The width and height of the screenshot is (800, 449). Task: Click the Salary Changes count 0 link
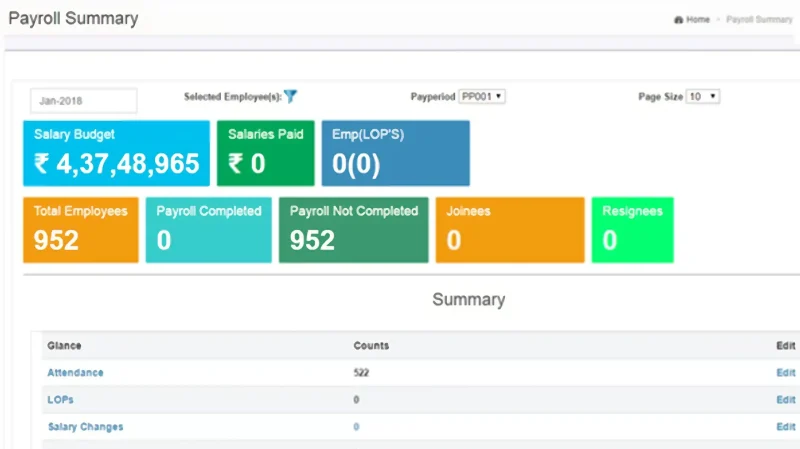point(356,427)
